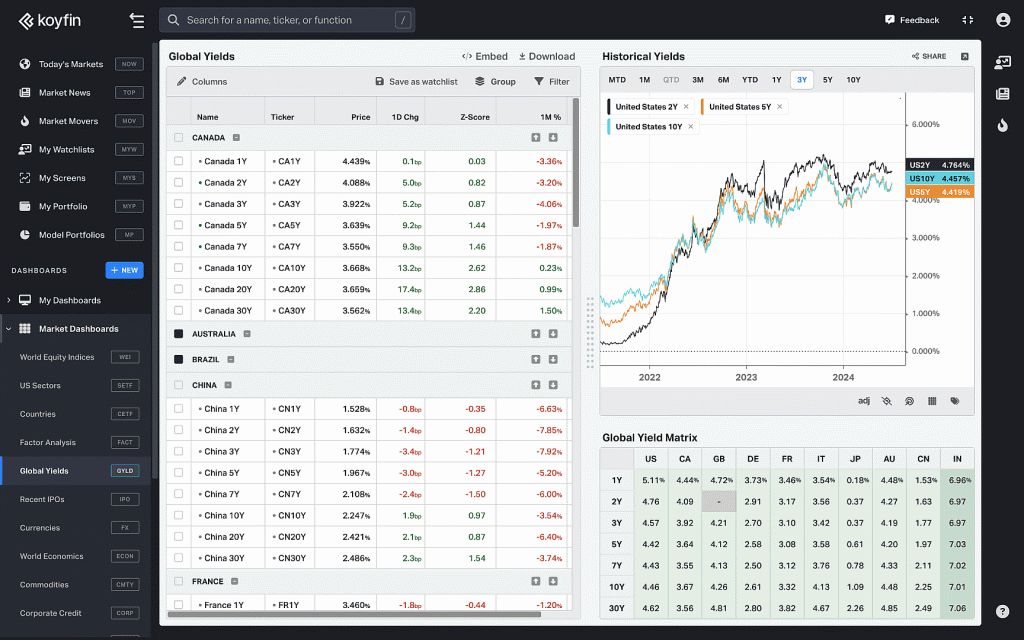Click the Download button for Global Yields

point(547,56)
